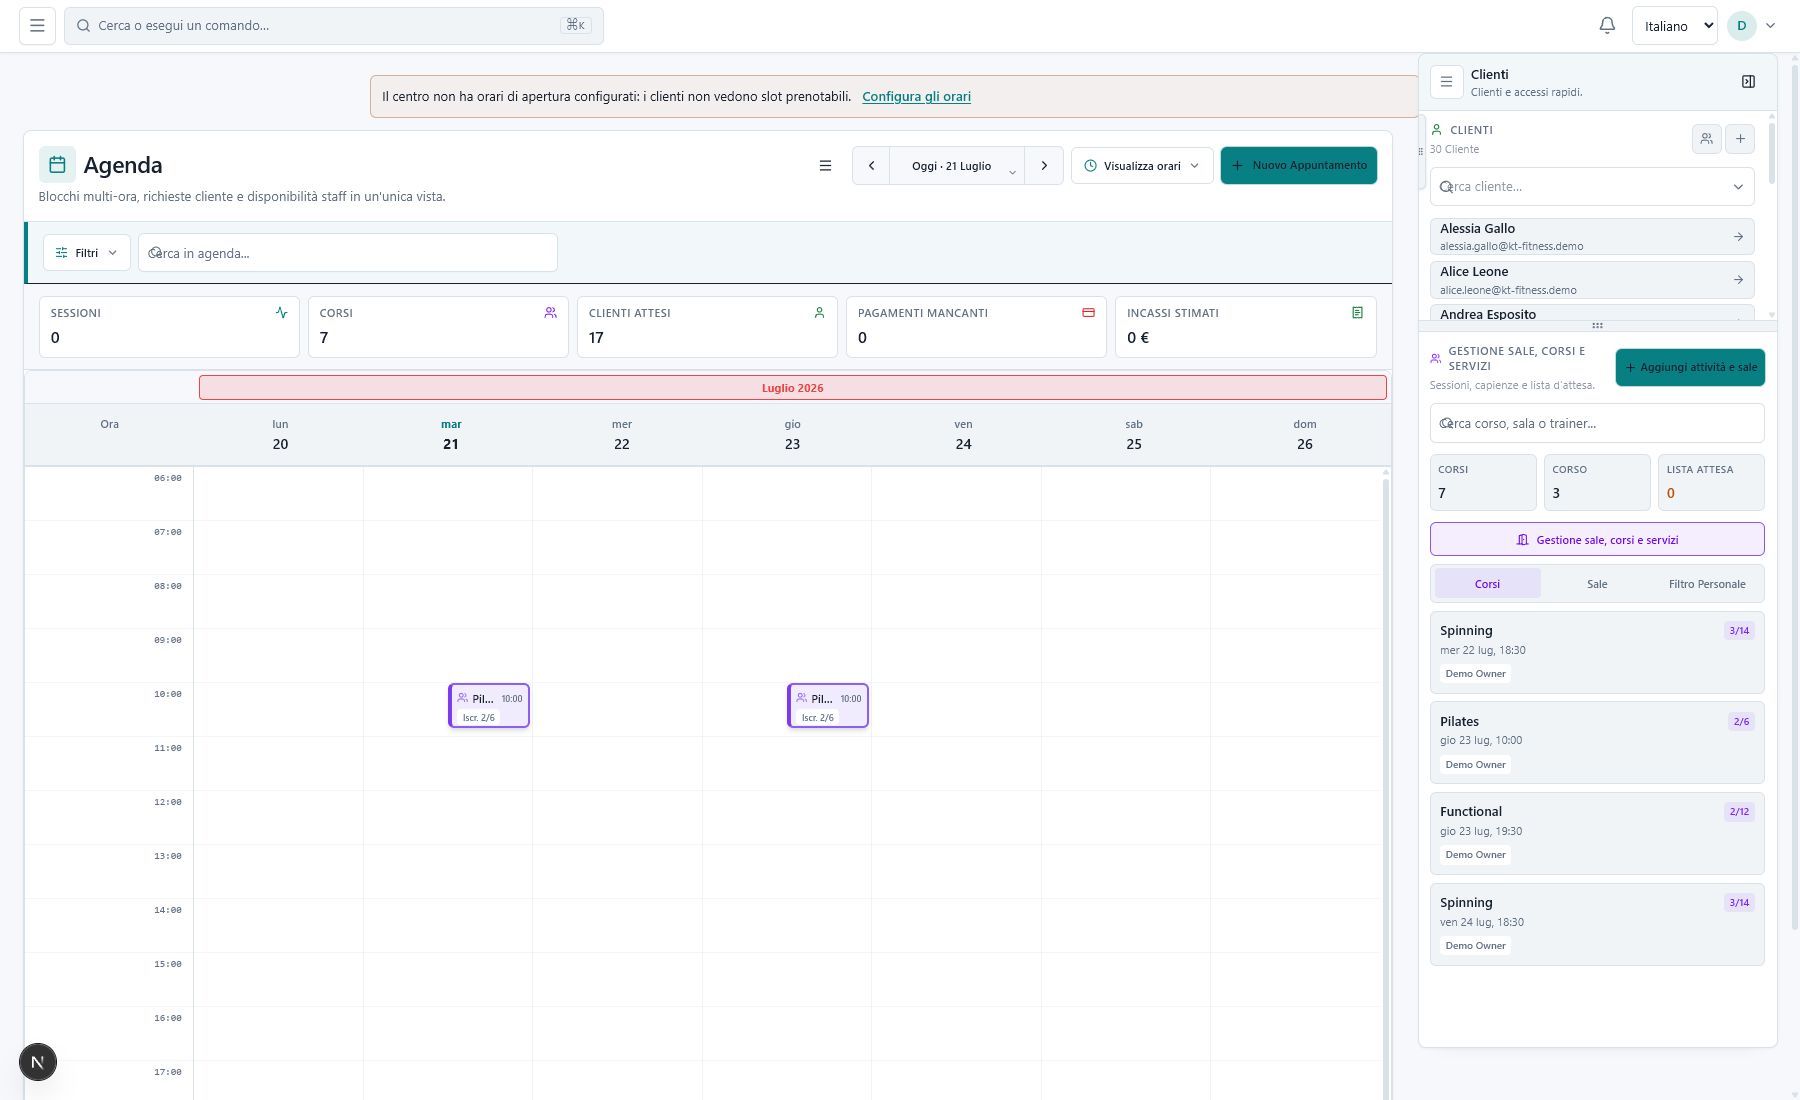This screenshot has height=1100, width=1800.
Task: Expand the client search dropdown chevron
Action: 1738,187
